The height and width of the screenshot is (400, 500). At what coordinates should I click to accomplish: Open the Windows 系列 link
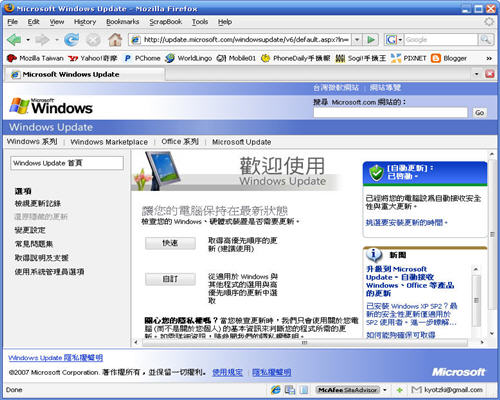click(32, 142)
